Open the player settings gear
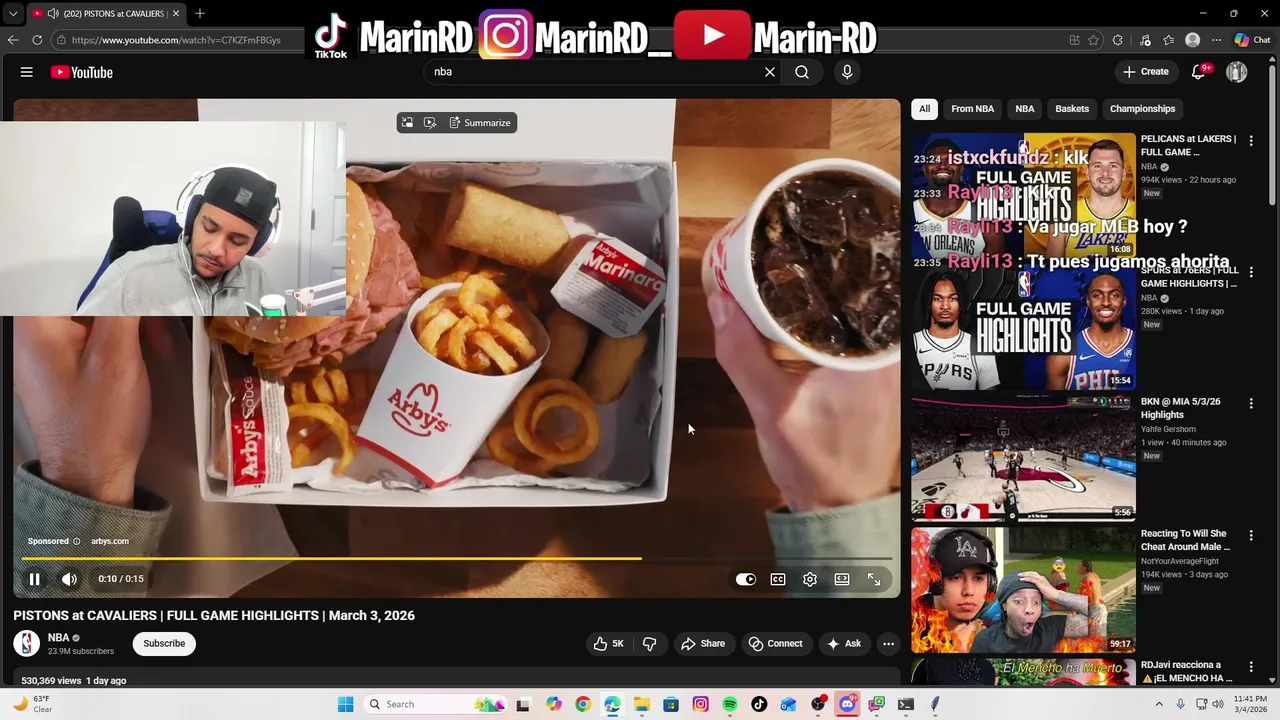This screenshot has width=1280, height=720. [x=810, y=579]
